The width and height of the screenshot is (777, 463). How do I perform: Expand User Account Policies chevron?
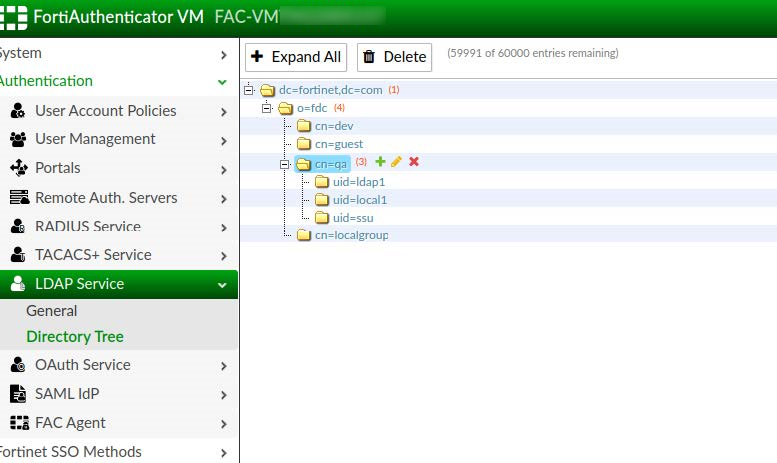(223, 112)
